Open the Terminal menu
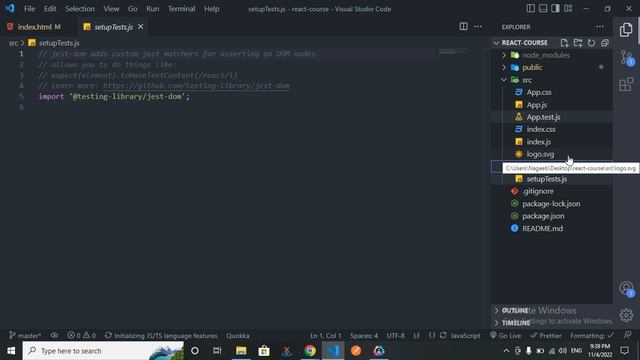The height and width of the screenshot is (360, 640). point(181,9)
